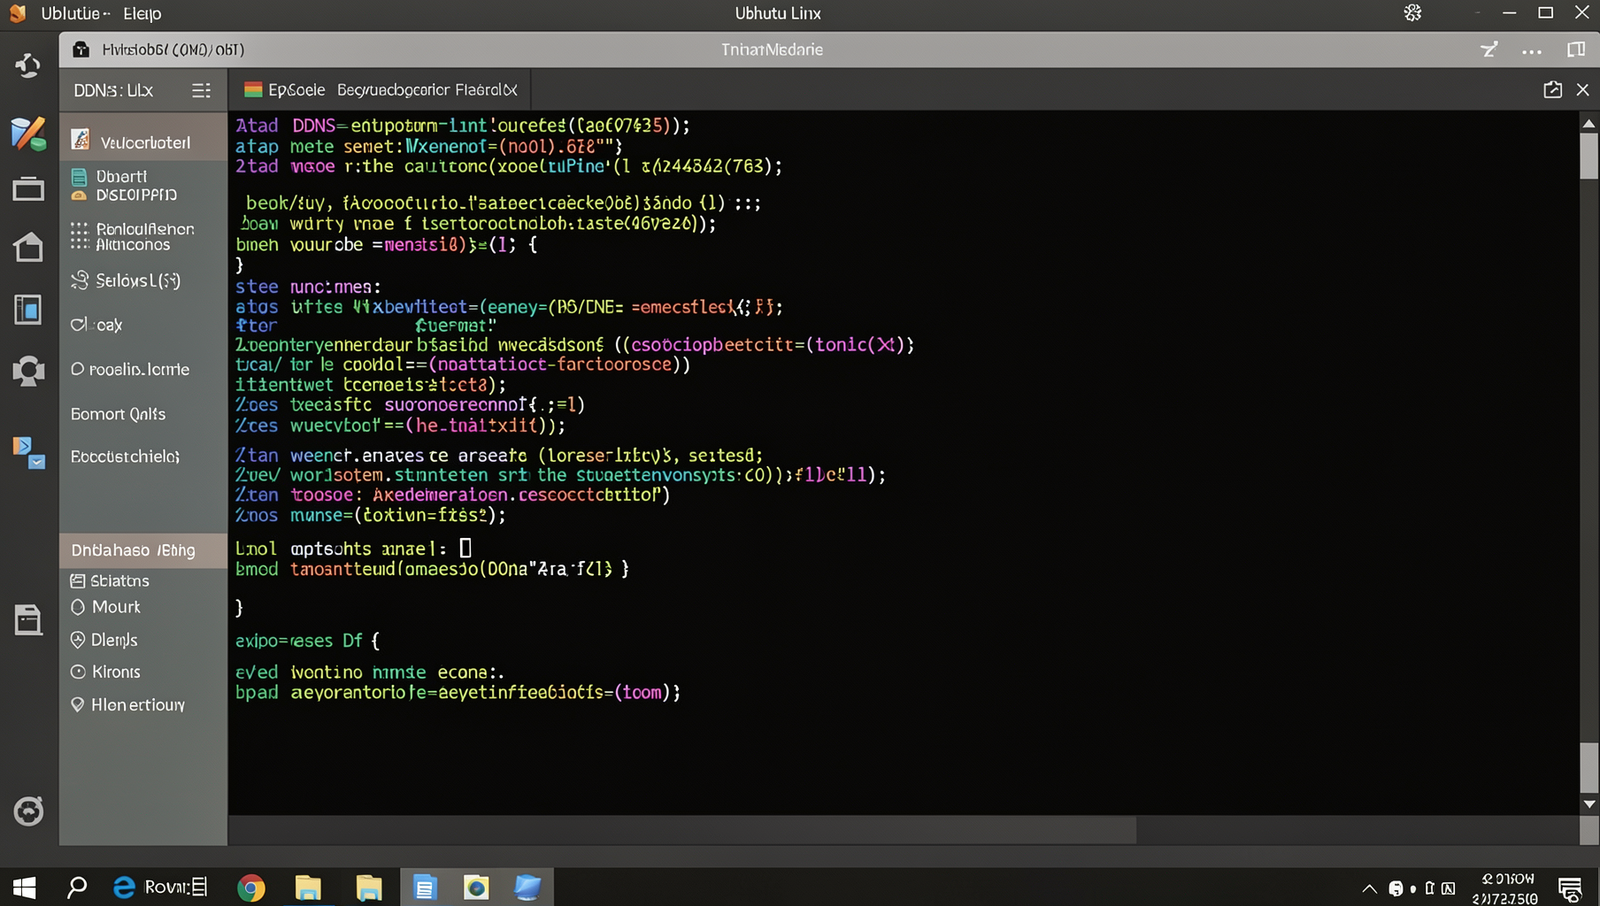
Task: Click the scroll up arrow of editor scrollbar
Action: 1589,124
